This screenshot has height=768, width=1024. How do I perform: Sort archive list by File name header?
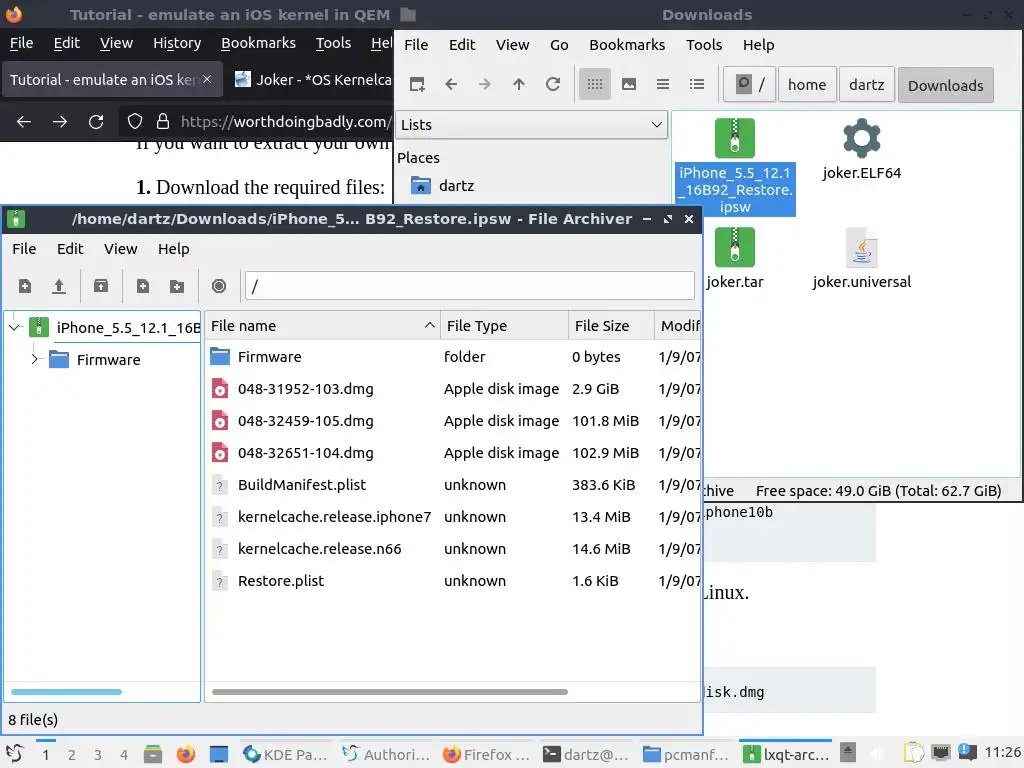323,326
